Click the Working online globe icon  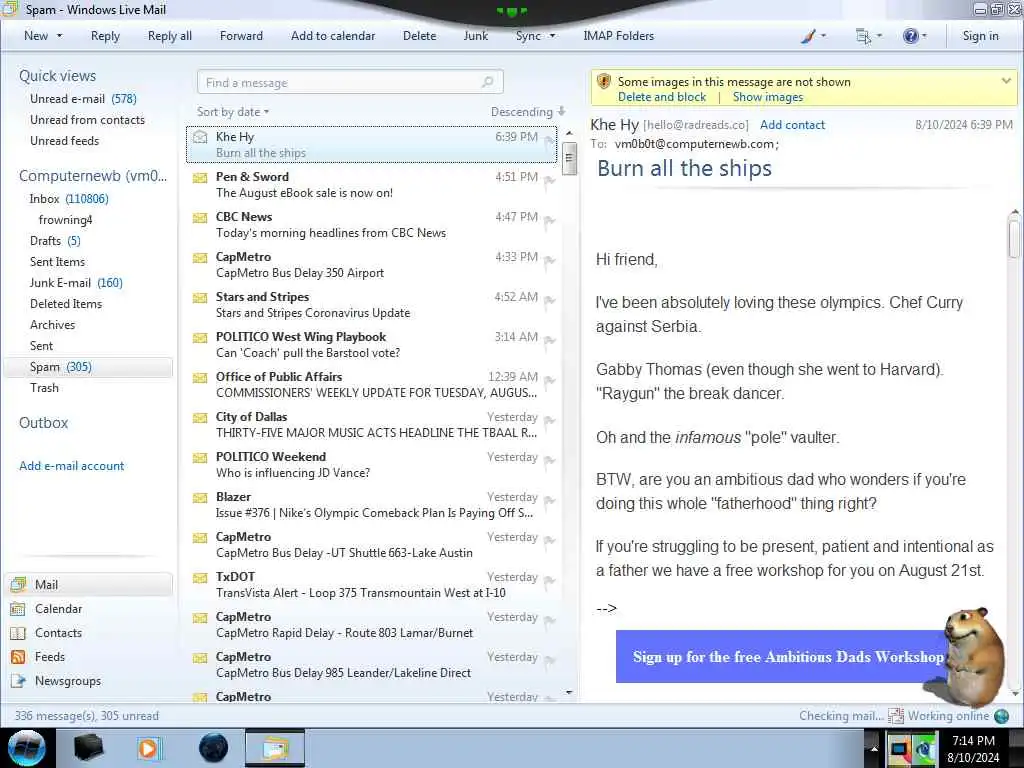tap(1001, 716)
